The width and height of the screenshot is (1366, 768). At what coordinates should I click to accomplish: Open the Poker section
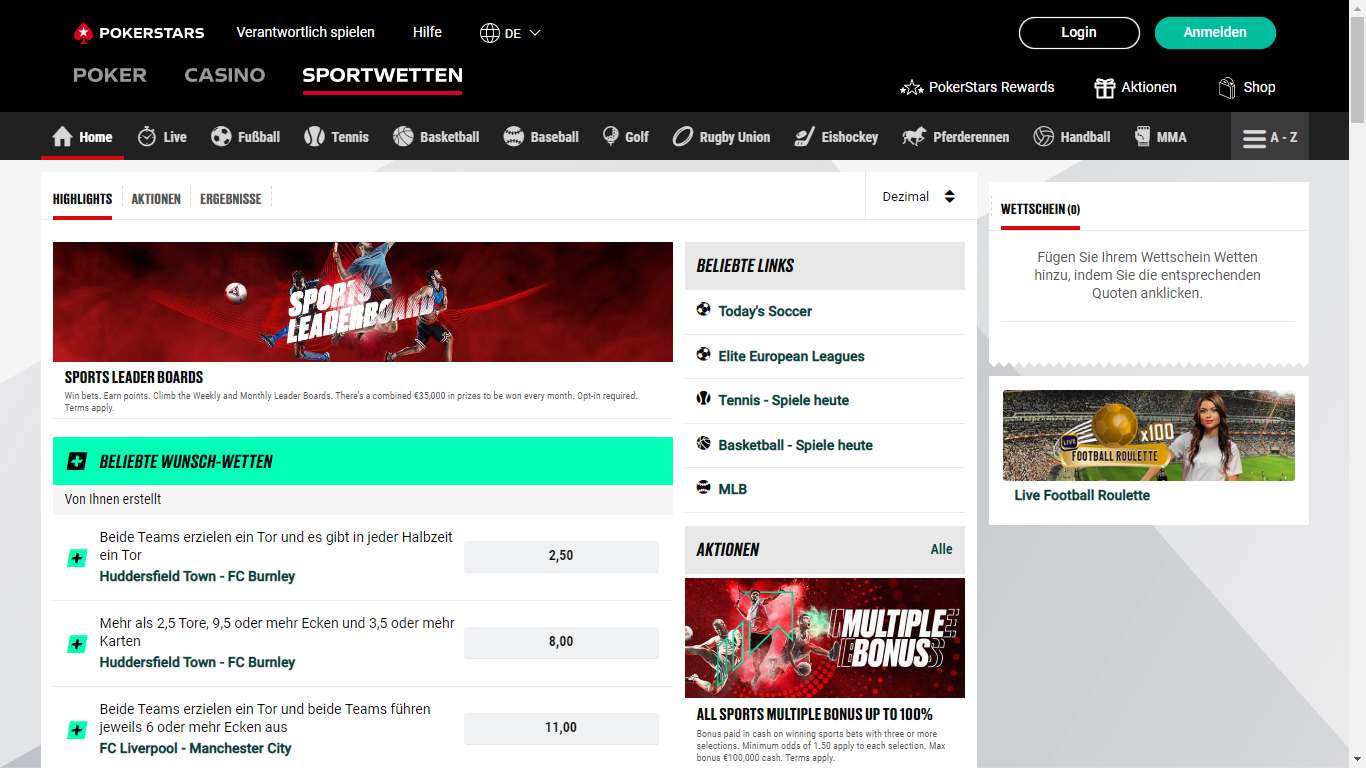tap(110, 75)
